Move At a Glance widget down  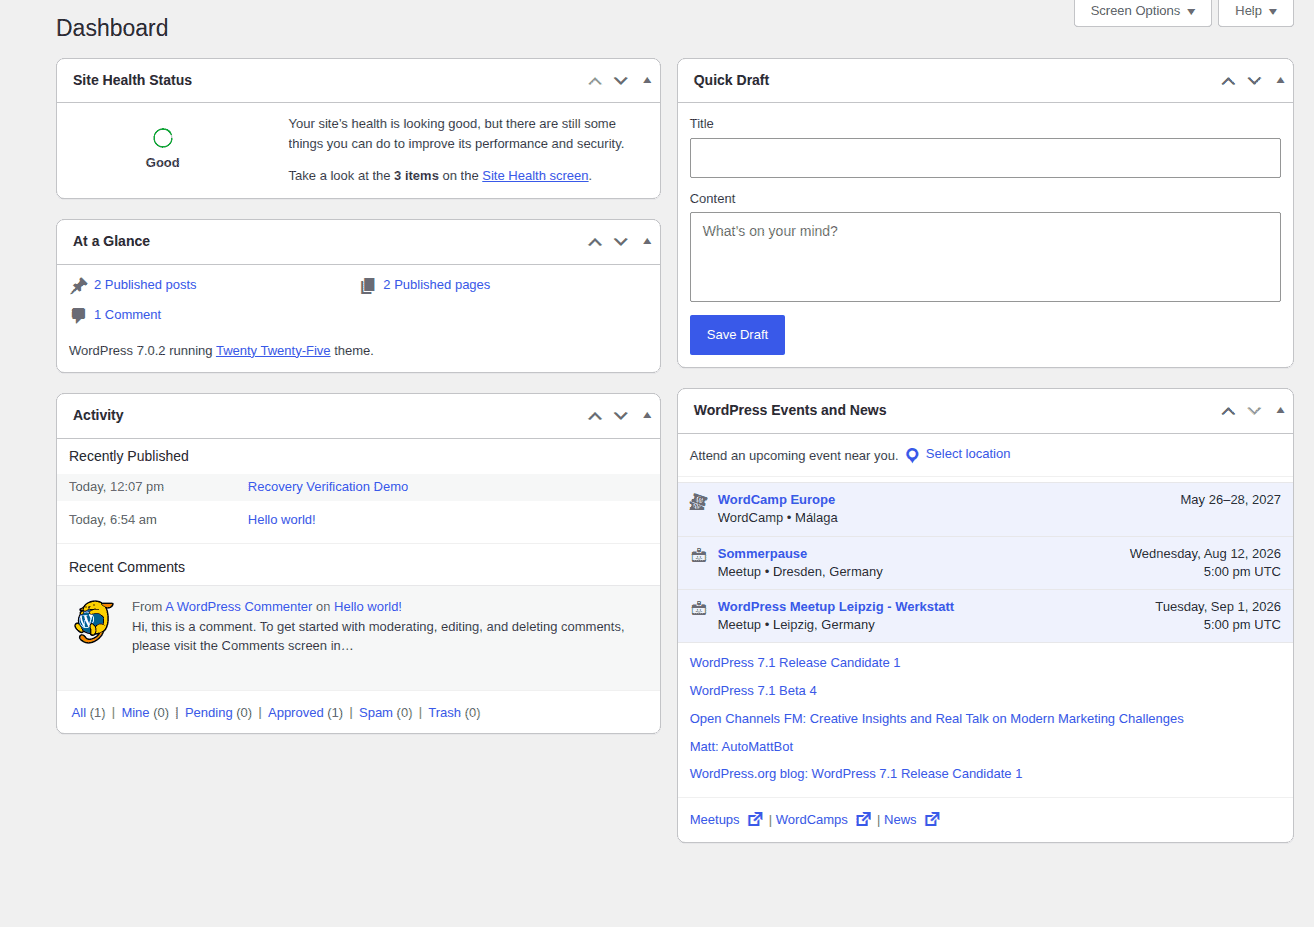pyautogui.click(x=621, y=242)
